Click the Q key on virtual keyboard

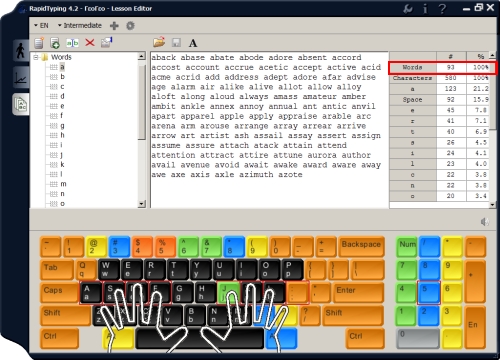click(x=86, y=270)
